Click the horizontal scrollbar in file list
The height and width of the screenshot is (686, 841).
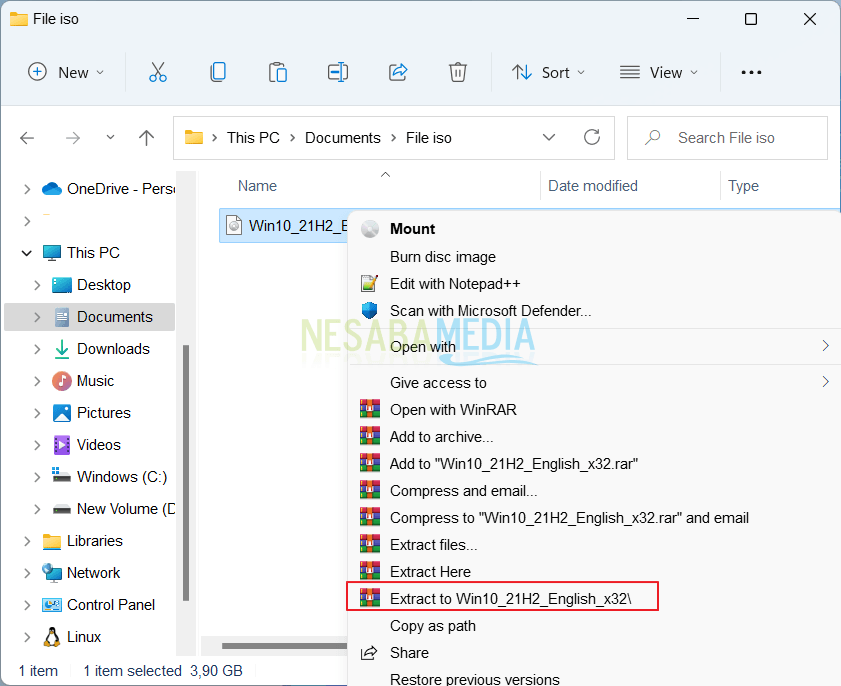(x=285, y=646)
